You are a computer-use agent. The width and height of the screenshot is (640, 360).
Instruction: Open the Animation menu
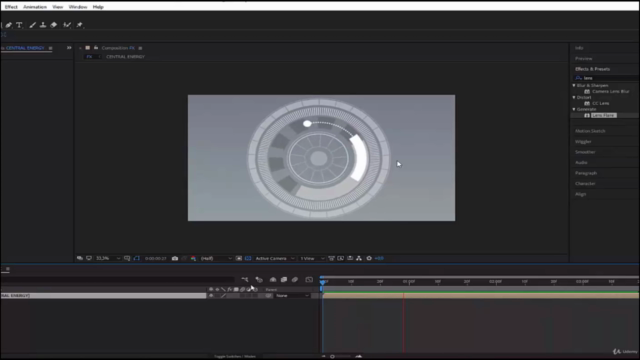click(x=35, y=7)
